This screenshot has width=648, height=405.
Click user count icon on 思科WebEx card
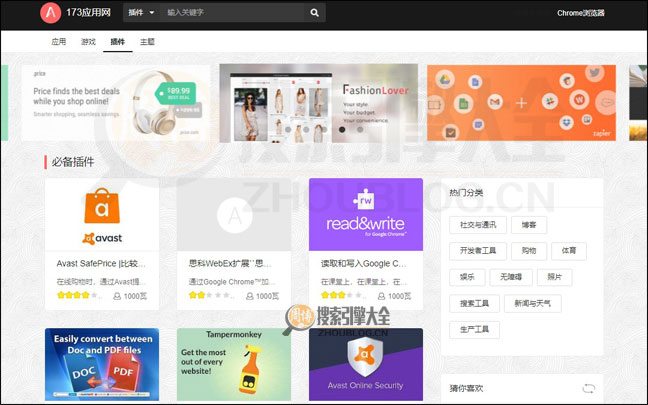250,296
